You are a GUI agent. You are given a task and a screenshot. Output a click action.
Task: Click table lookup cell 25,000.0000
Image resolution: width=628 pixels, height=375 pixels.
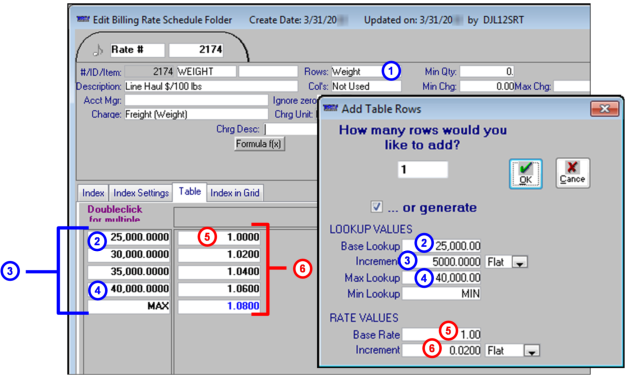click(129, 237)
